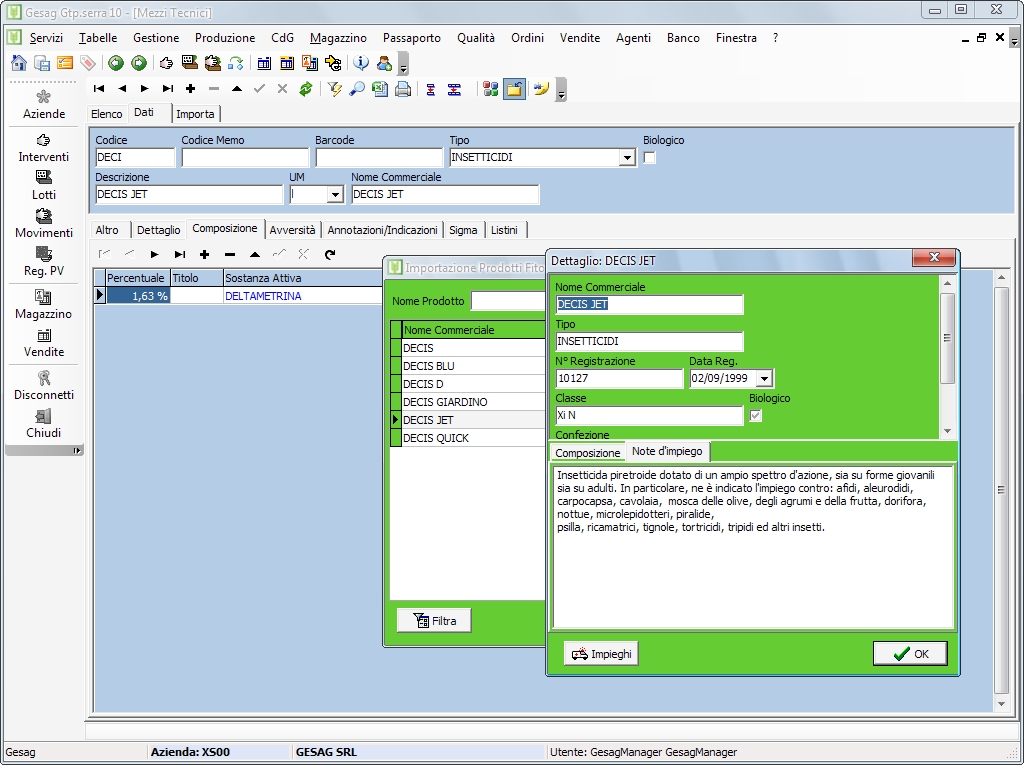This screenshot has width=1024, height=765.
Task: Click the green forward arrow icon
Action: click(138, 63)
